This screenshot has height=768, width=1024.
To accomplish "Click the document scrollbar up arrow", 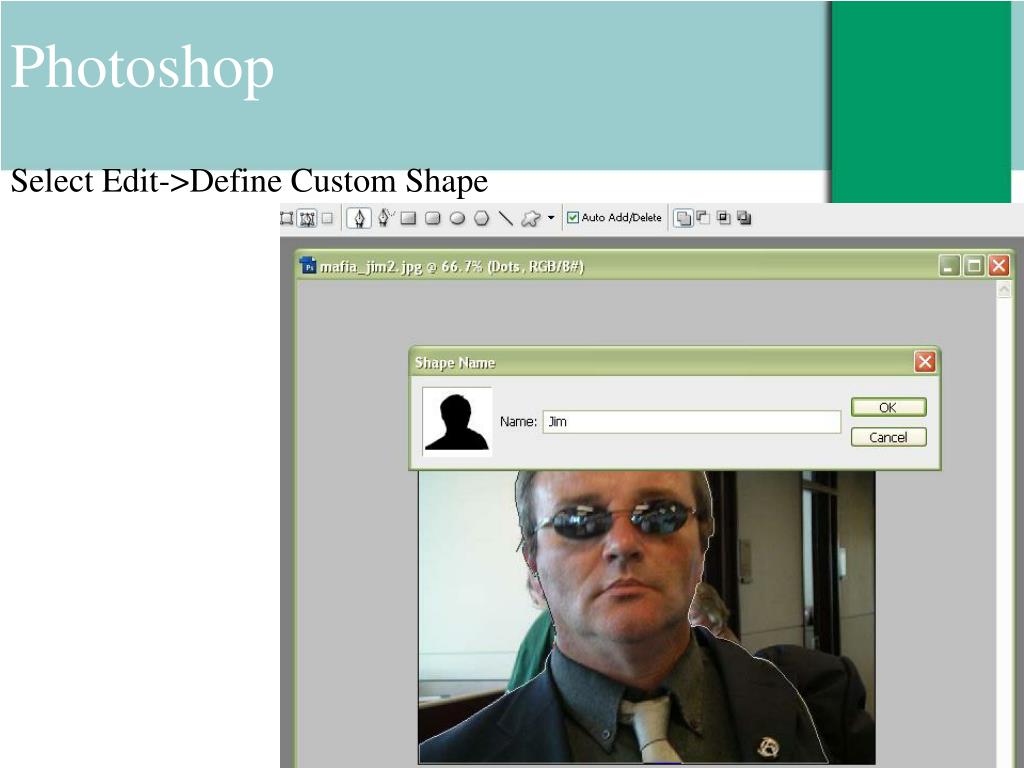I will tap(1004, 289).
